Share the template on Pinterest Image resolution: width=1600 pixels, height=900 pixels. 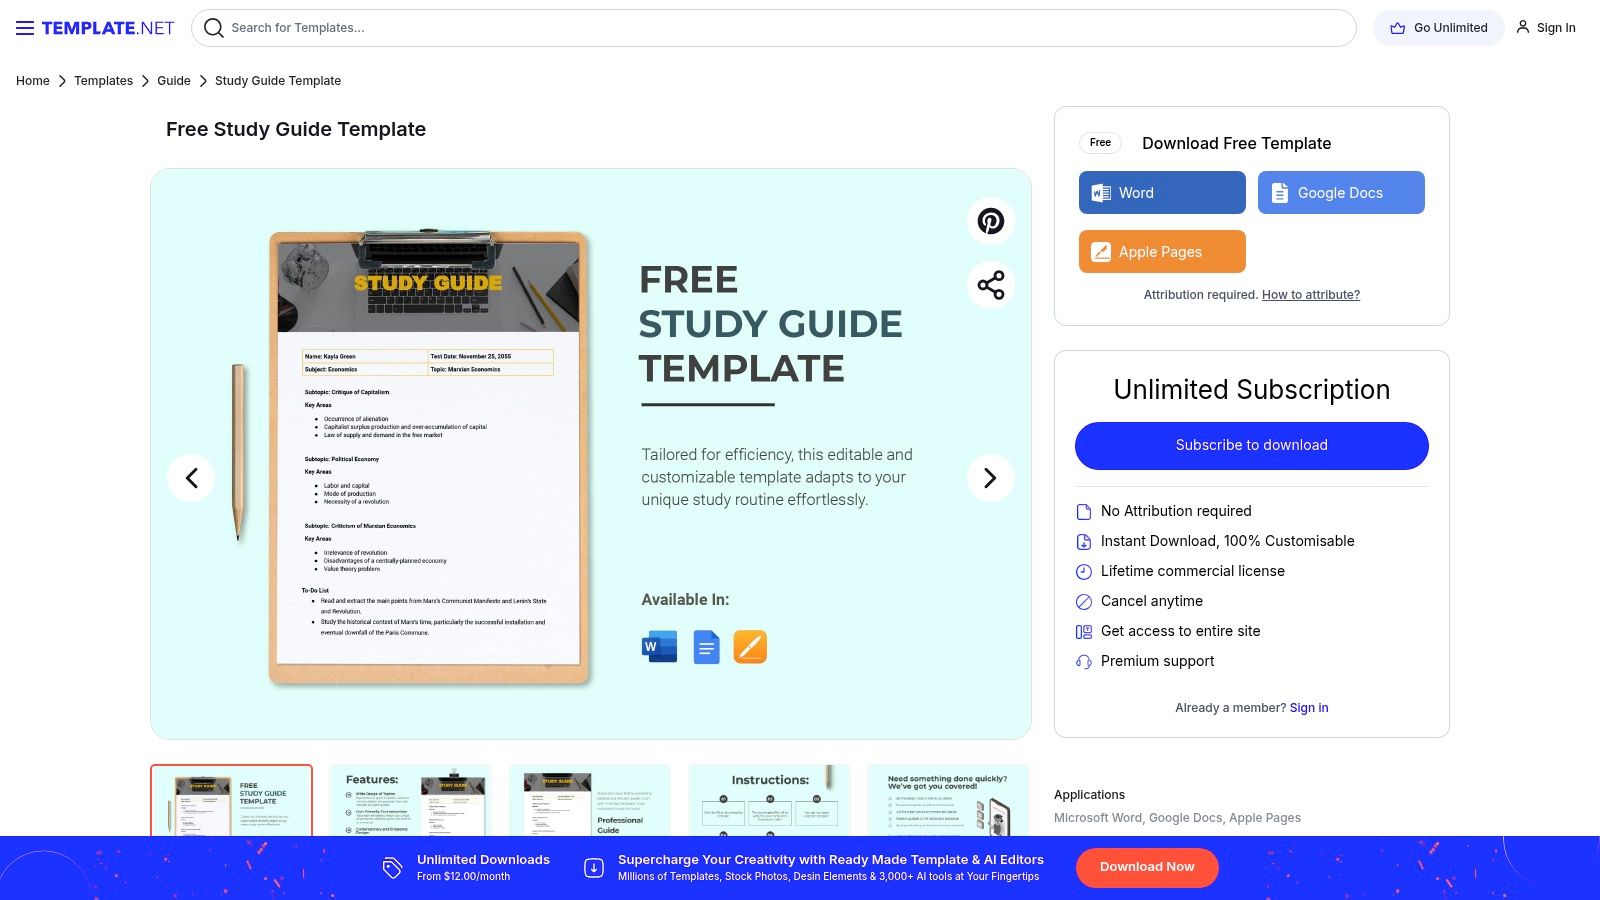(x=991, y=221)
